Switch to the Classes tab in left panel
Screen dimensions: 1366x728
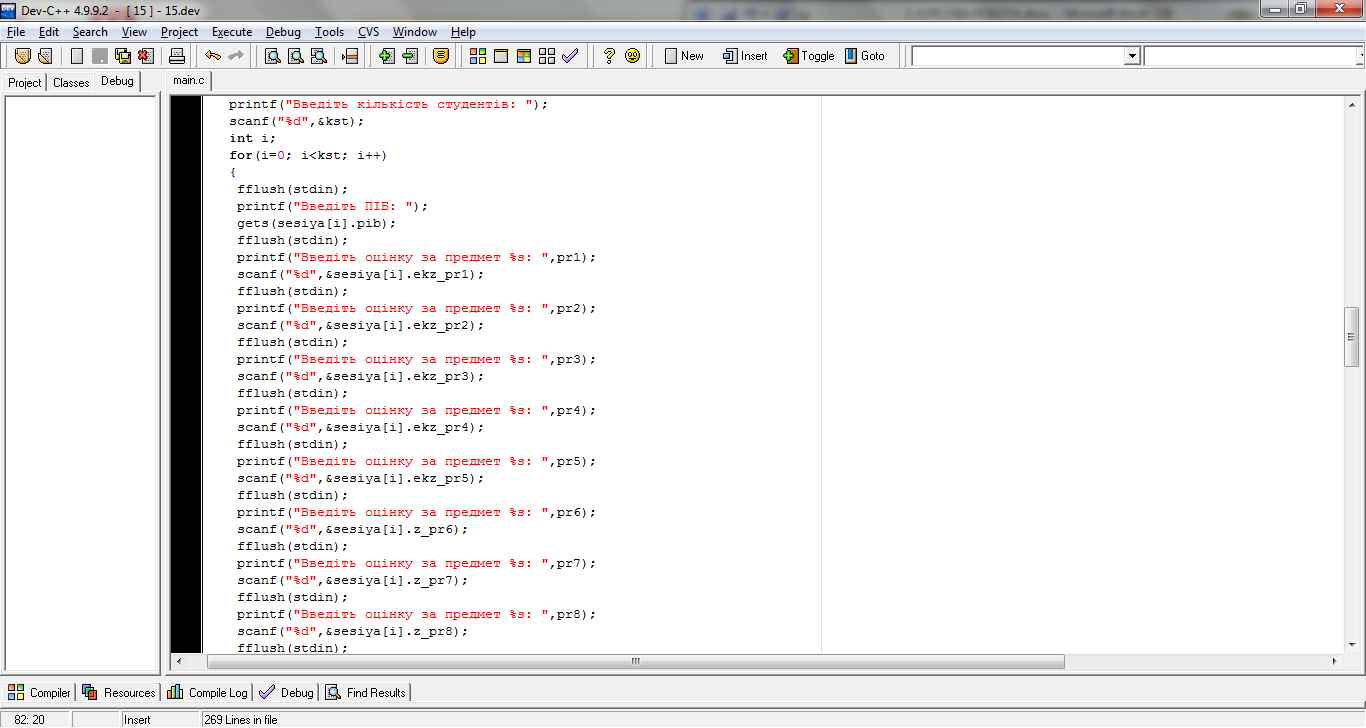(x=71, y=83)
